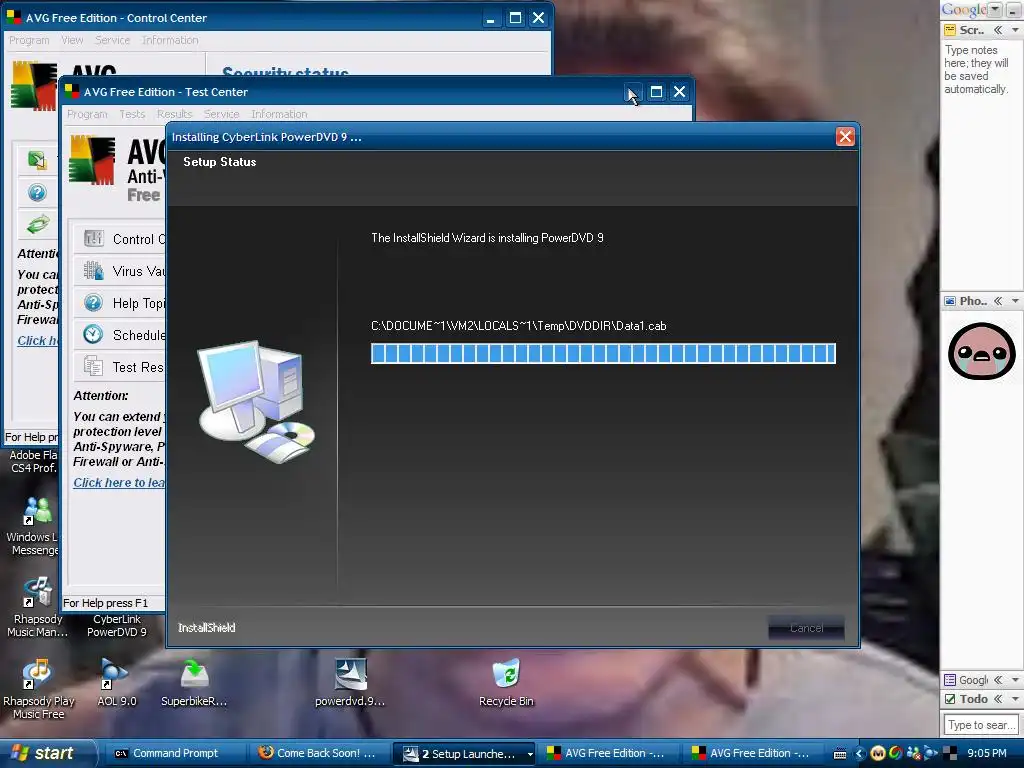Collapse the Photos gadget chevron
Image resolution: width=1024 pixels, height=768 pixels.
(998, 301)
